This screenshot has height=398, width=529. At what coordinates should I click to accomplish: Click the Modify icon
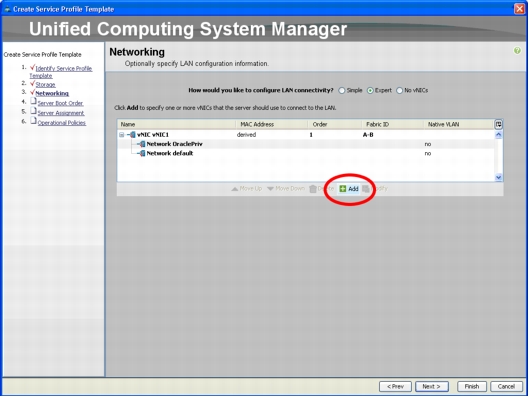[365, 189]
